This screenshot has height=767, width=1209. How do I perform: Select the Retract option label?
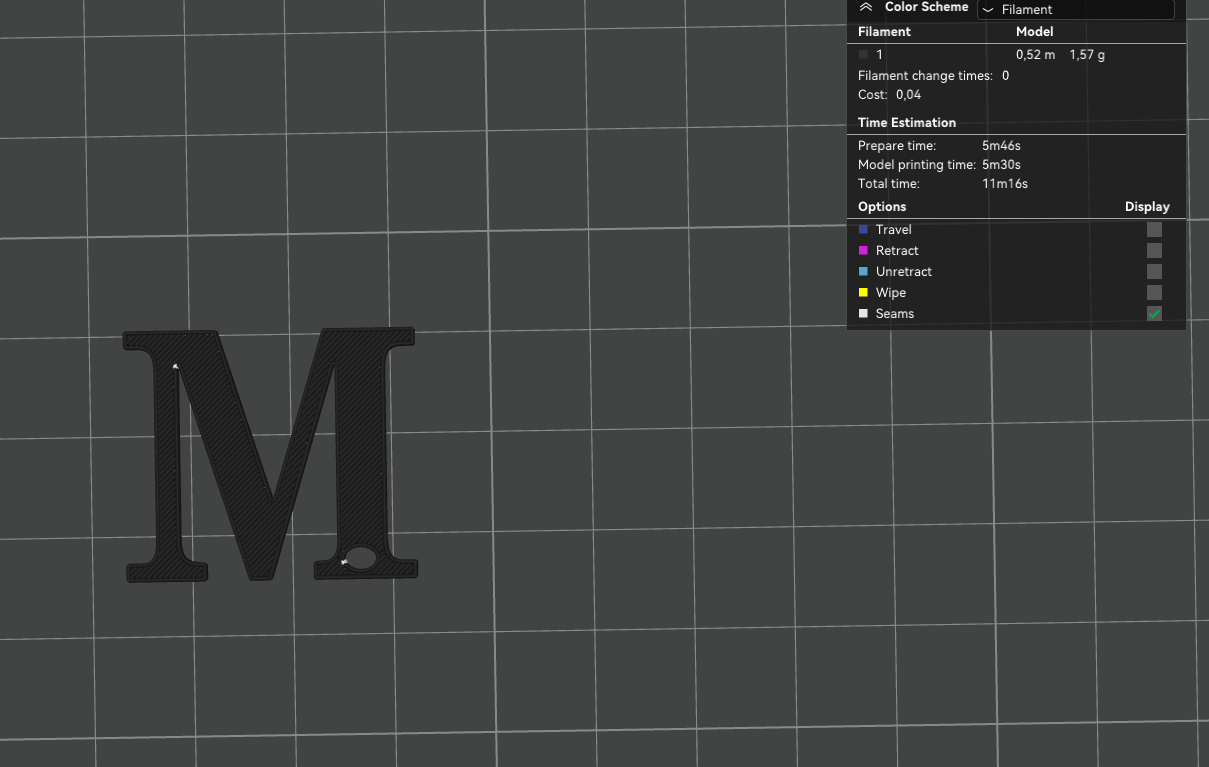(x=897, y=251)
